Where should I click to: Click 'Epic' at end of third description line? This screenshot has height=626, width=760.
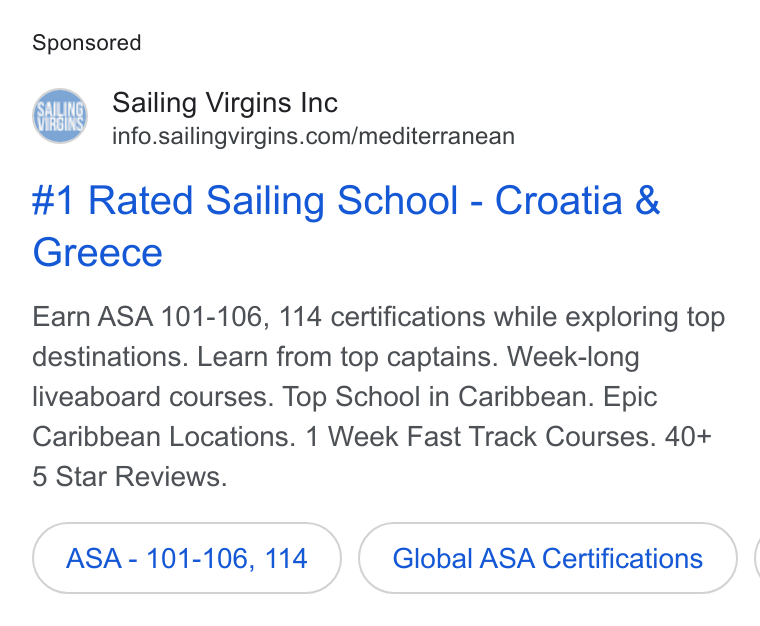coord(630,398)
